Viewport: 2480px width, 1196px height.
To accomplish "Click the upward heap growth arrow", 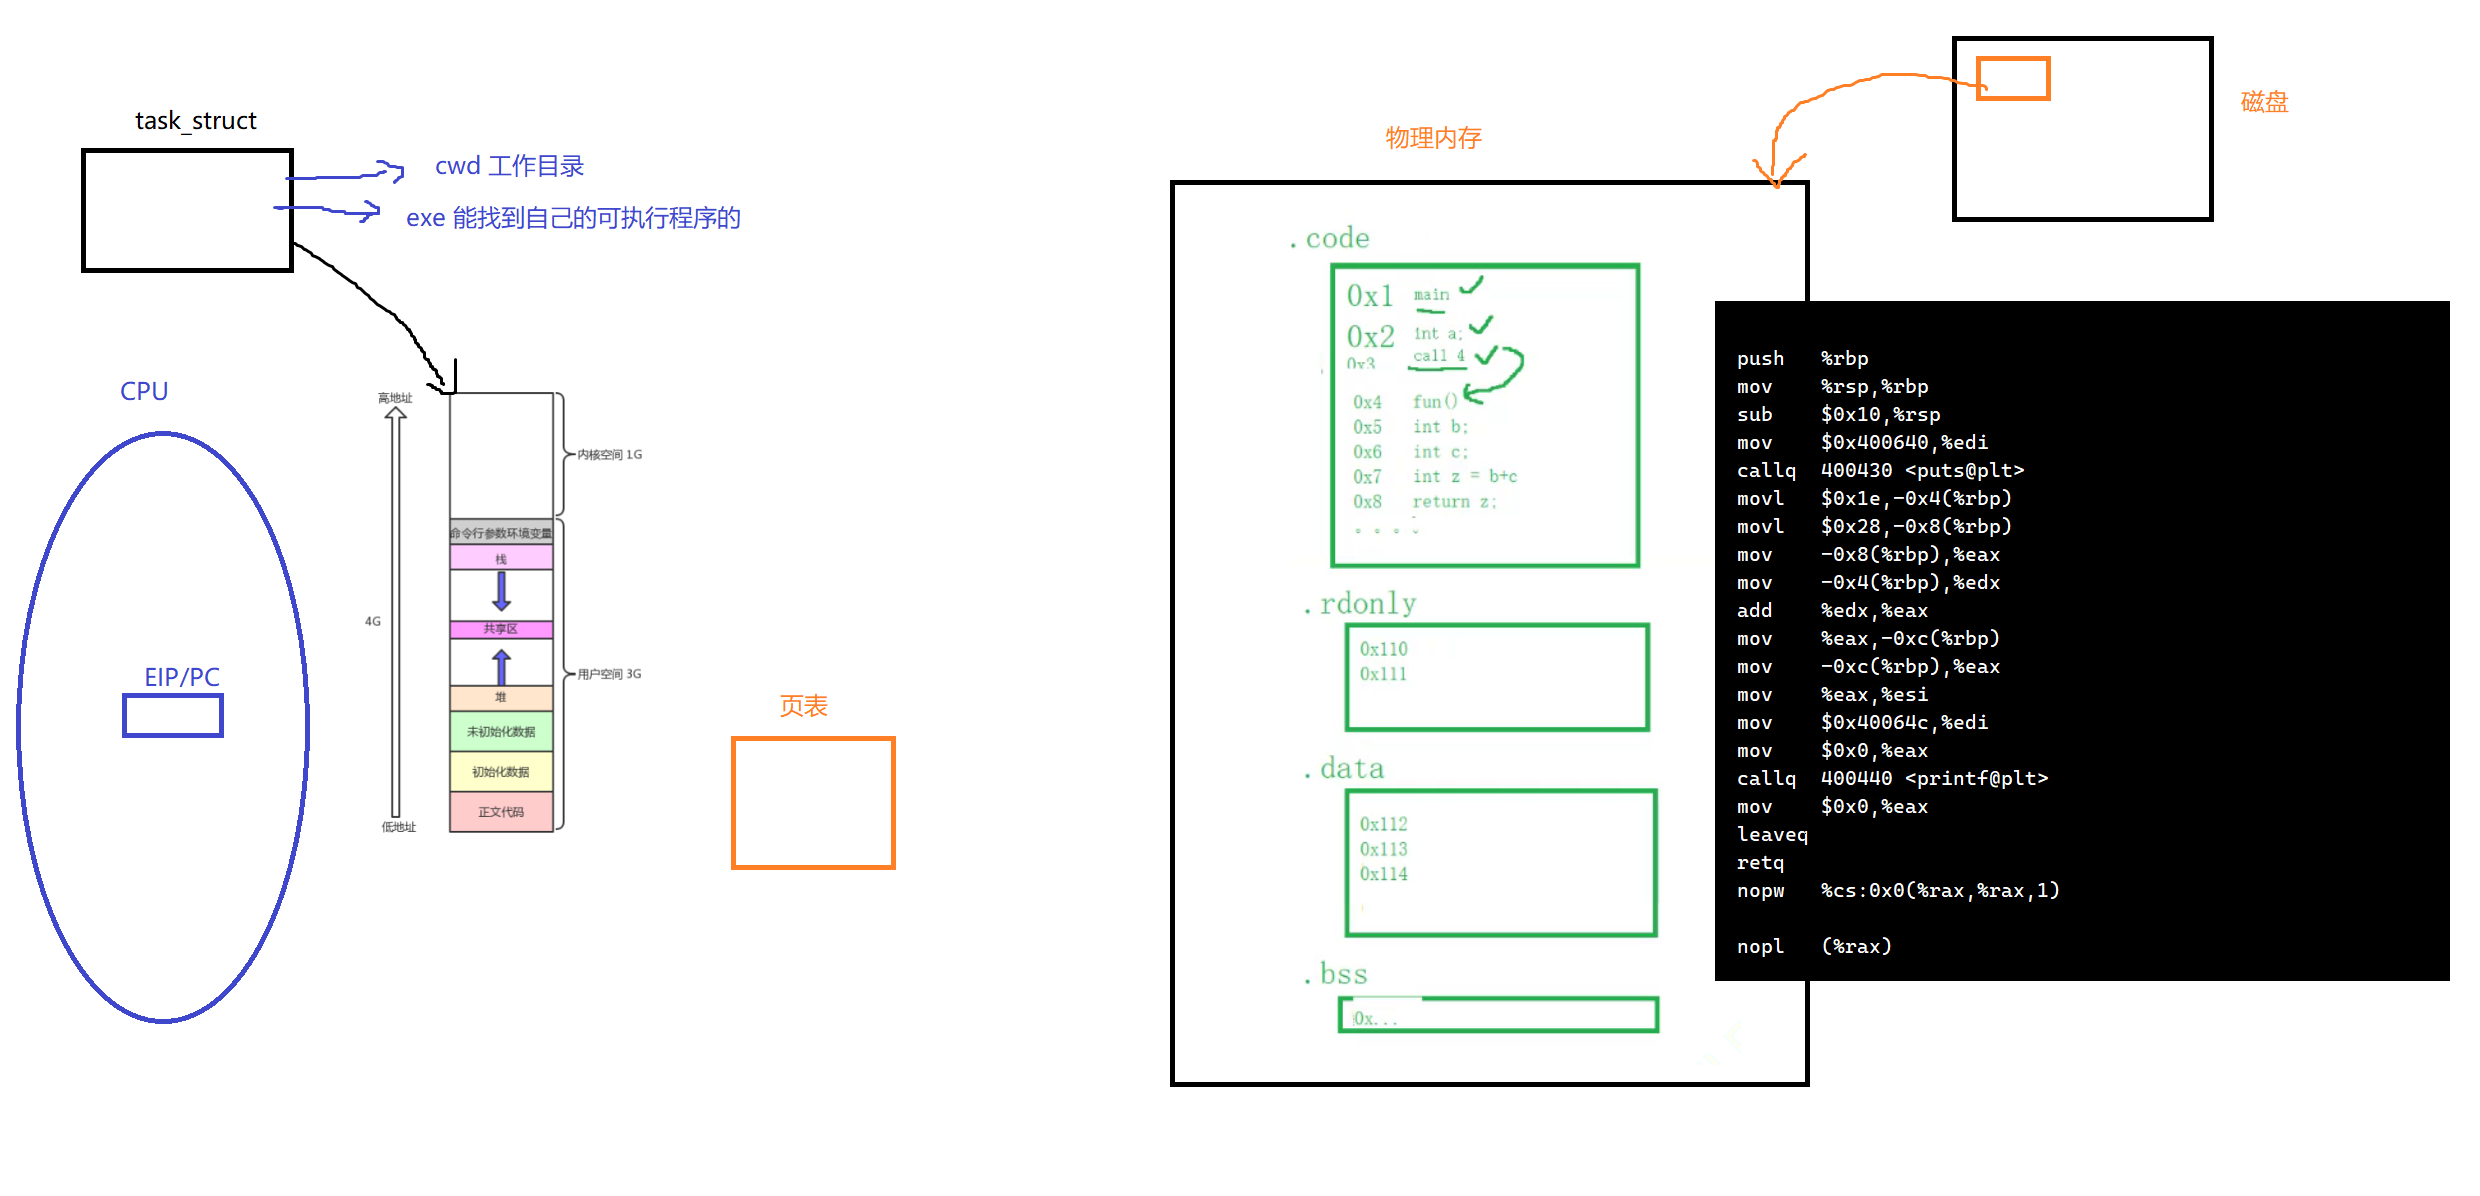I will pos(502,667).
